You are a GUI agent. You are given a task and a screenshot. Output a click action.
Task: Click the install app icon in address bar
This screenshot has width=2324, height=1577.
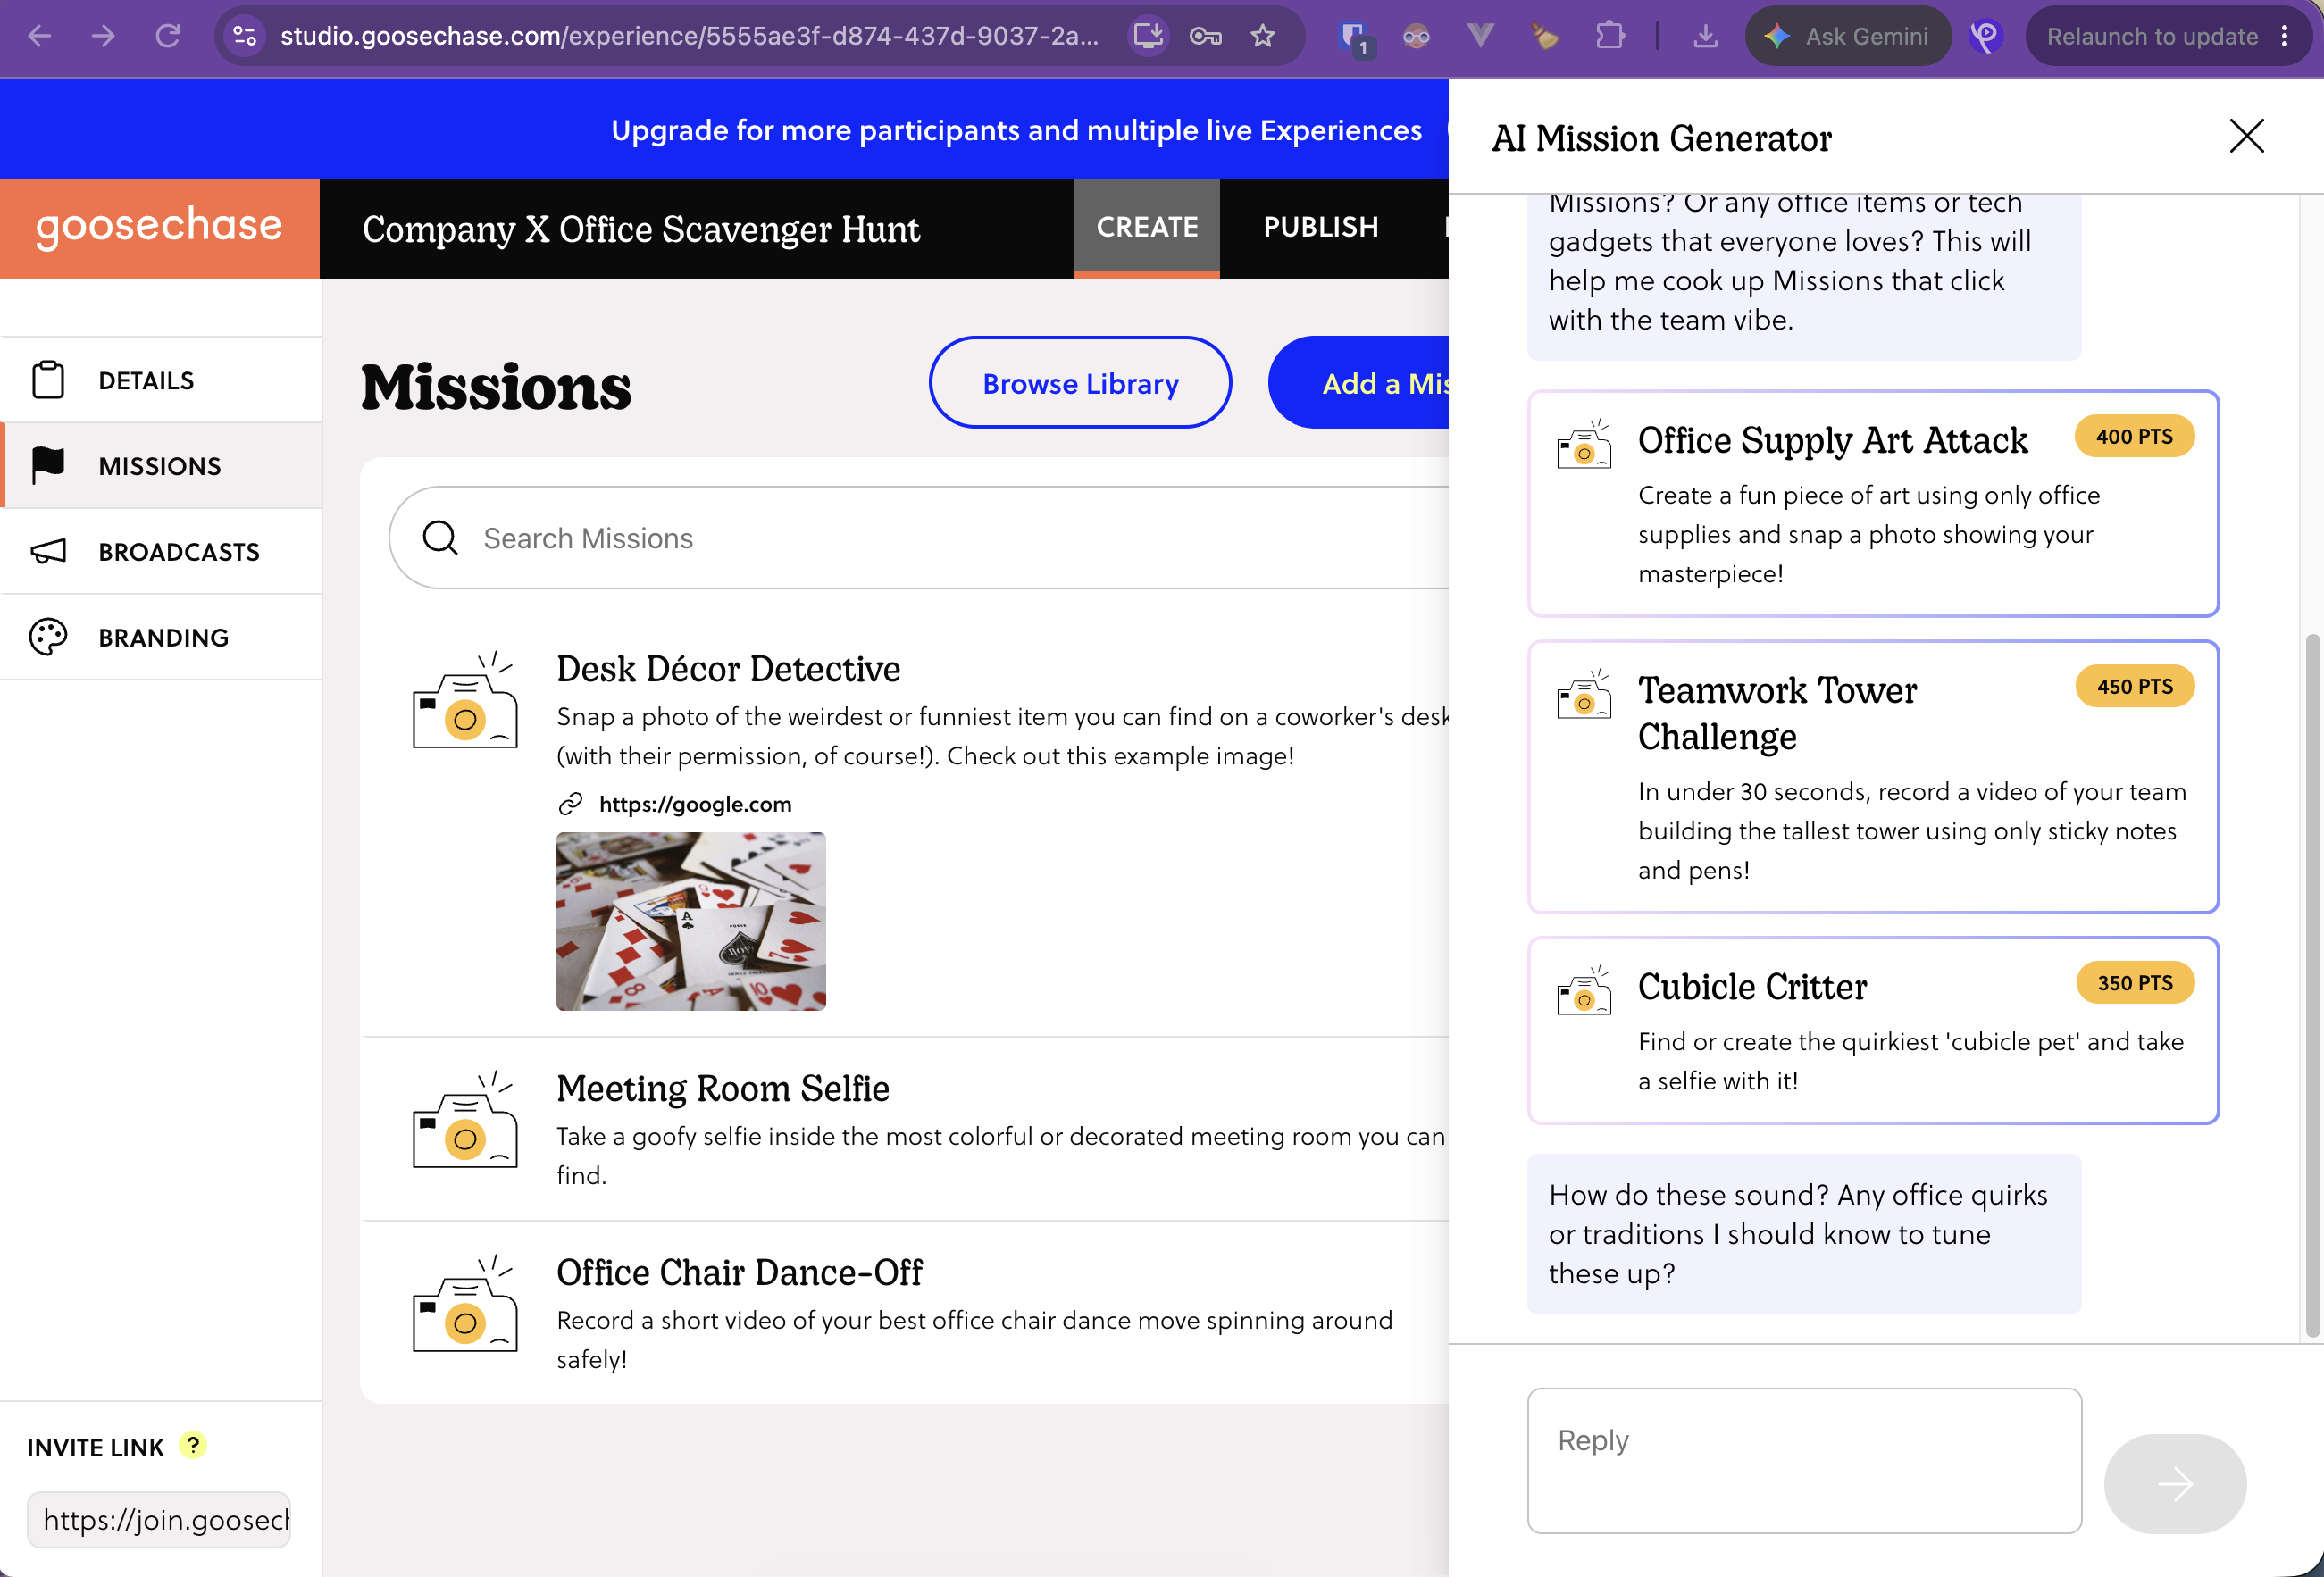pyautogui.click(x=1148, y=36)
